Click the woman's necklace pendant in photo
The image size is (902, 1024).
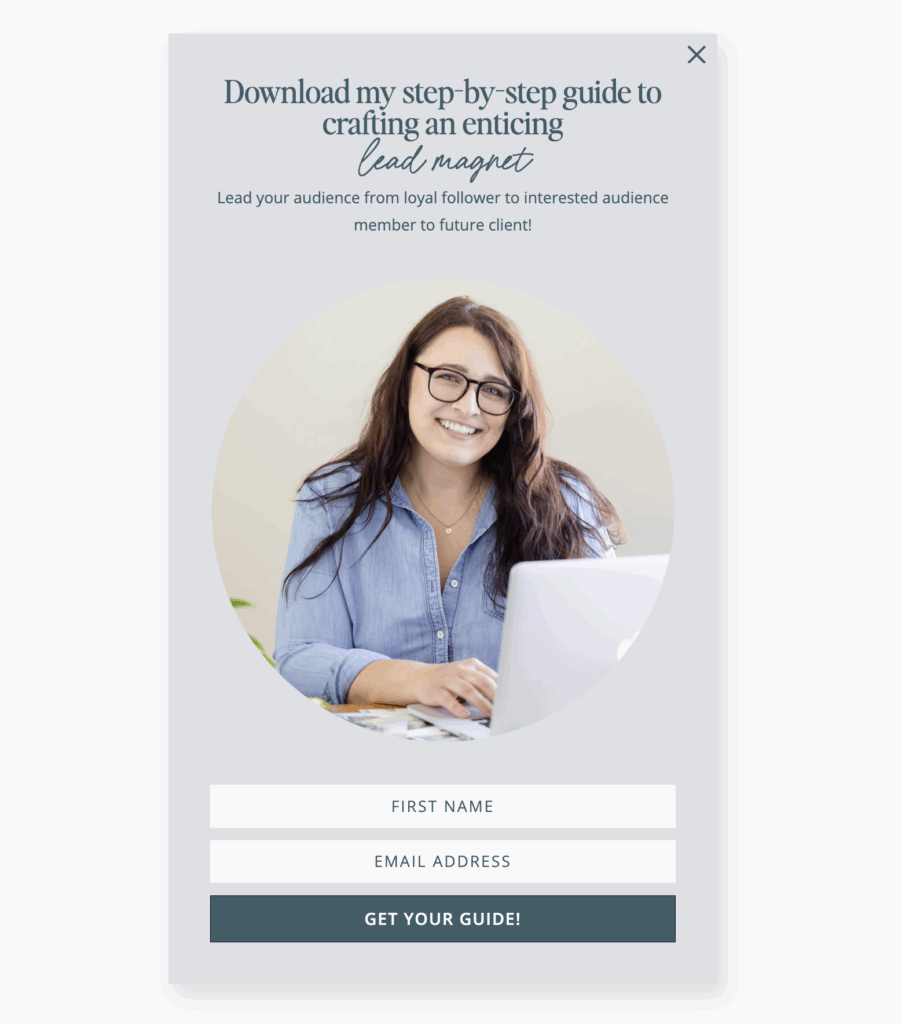click(x=449, y=530)
